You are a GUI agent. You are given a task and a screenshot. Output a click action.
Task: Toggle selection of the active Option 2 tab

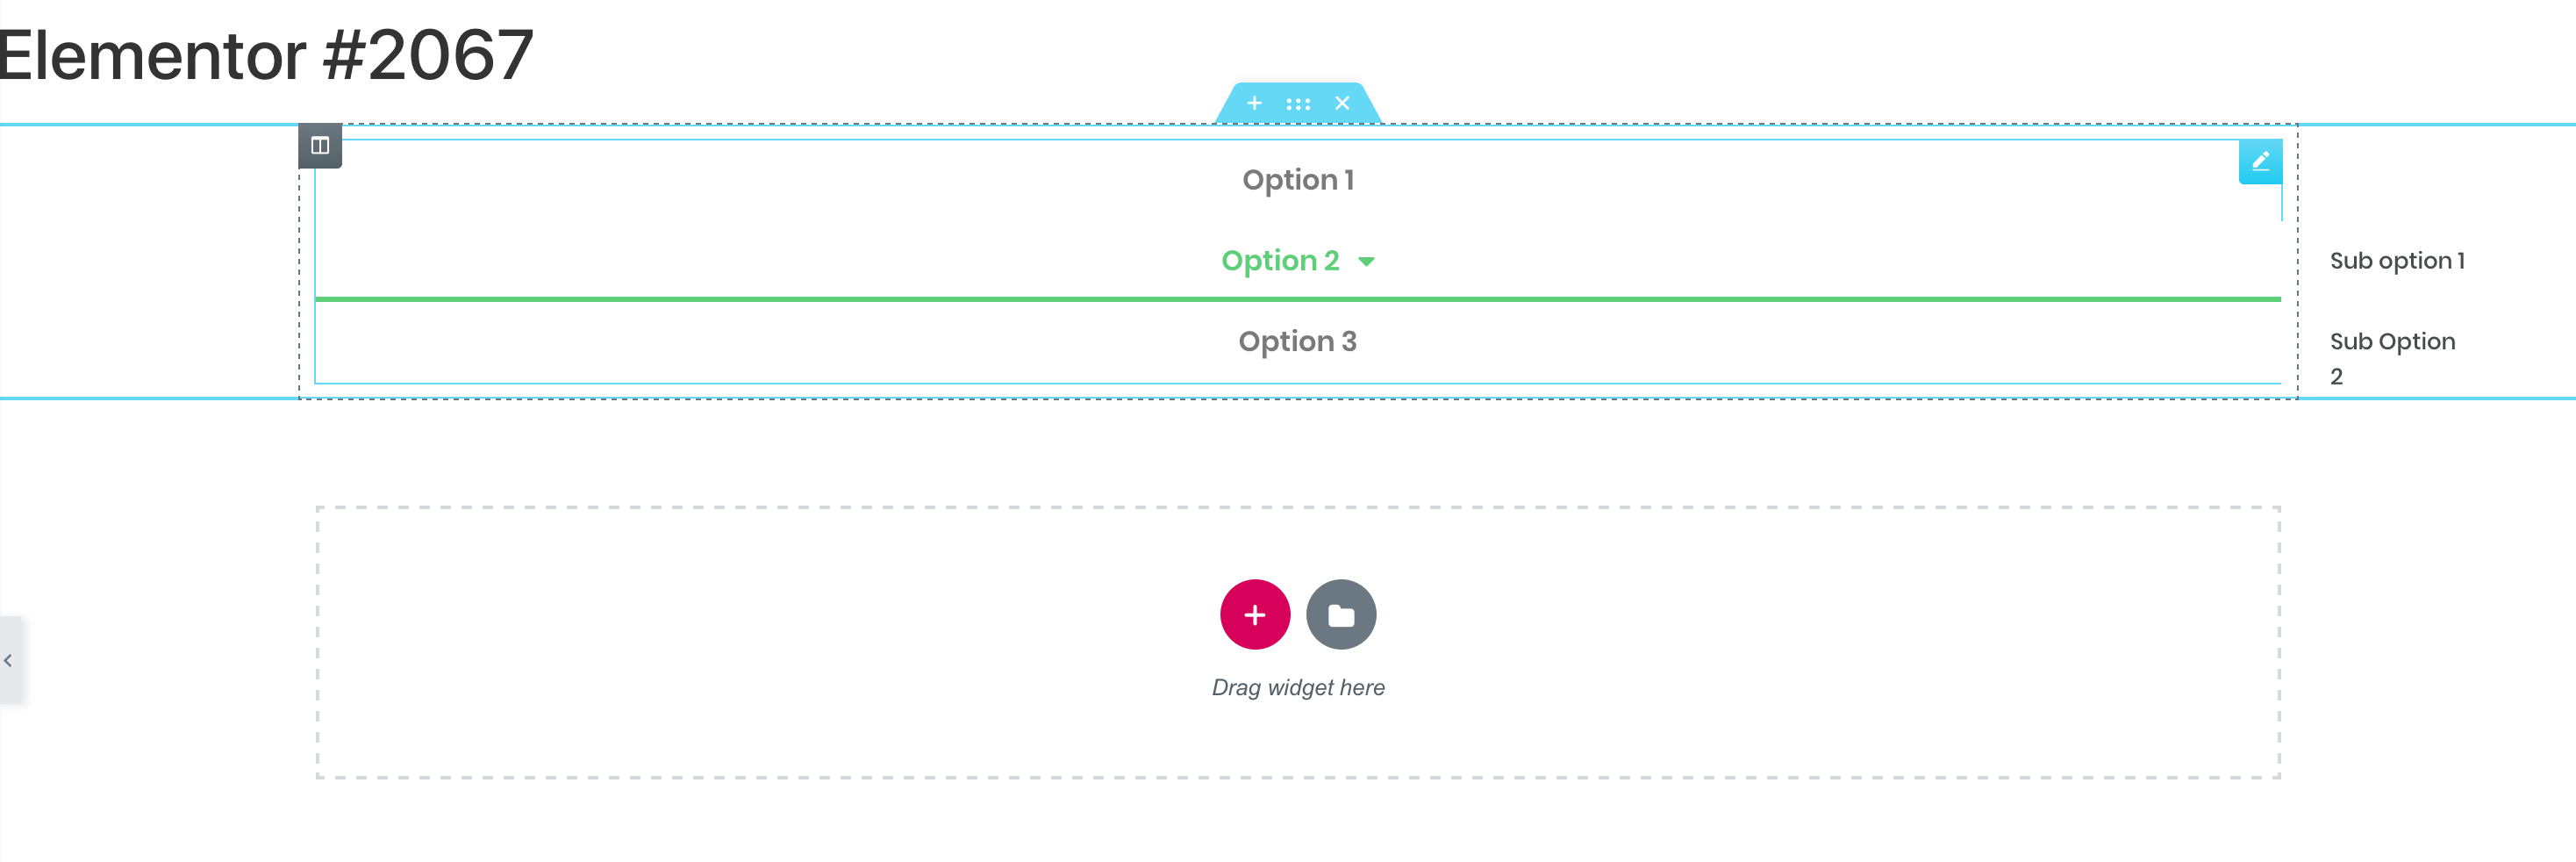tap(1280, 261)
